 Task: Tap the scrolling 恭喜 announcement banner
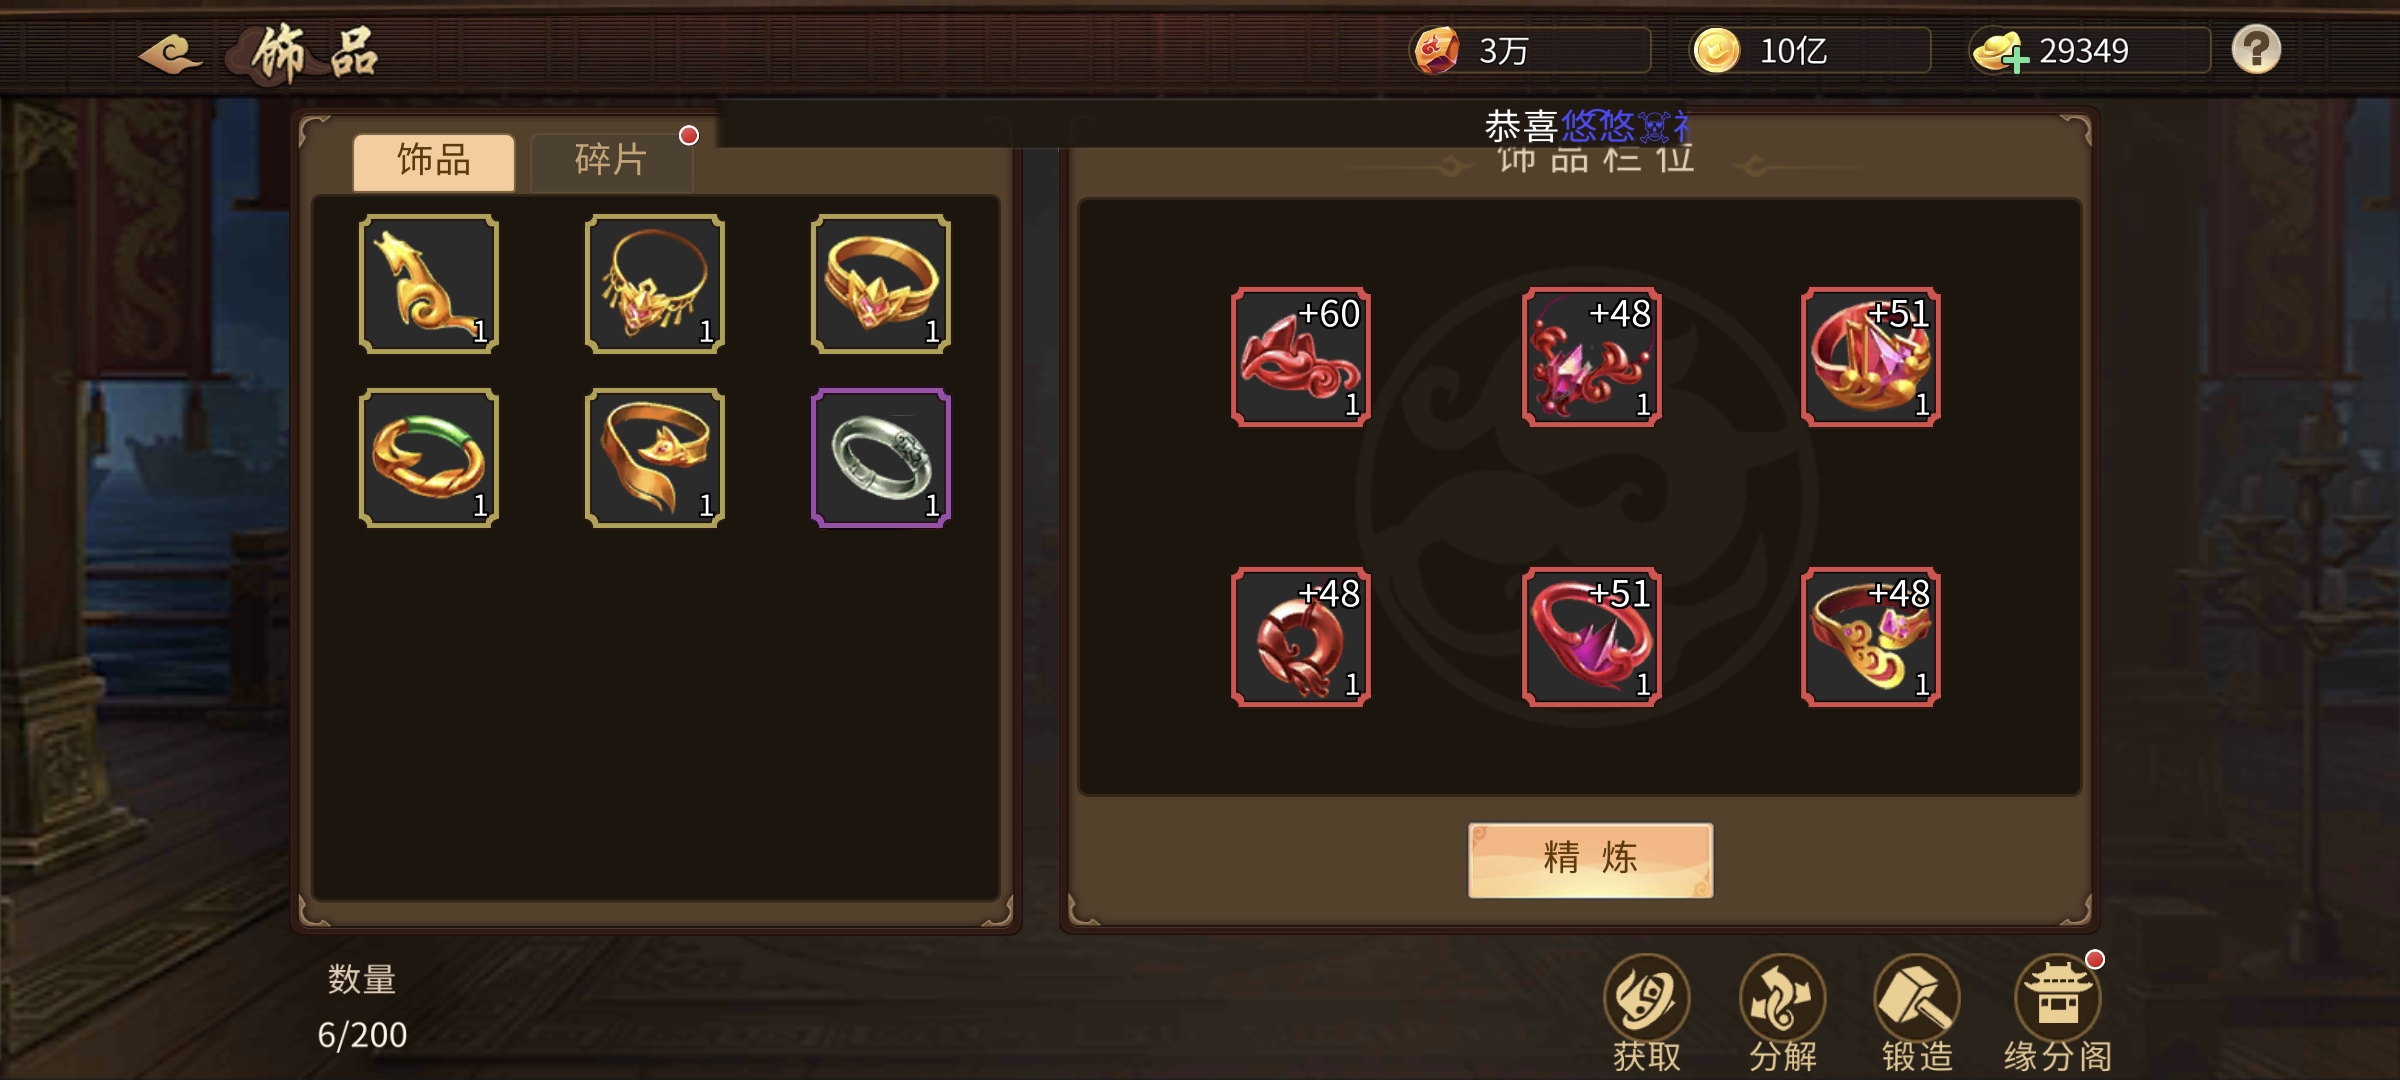1585,126
